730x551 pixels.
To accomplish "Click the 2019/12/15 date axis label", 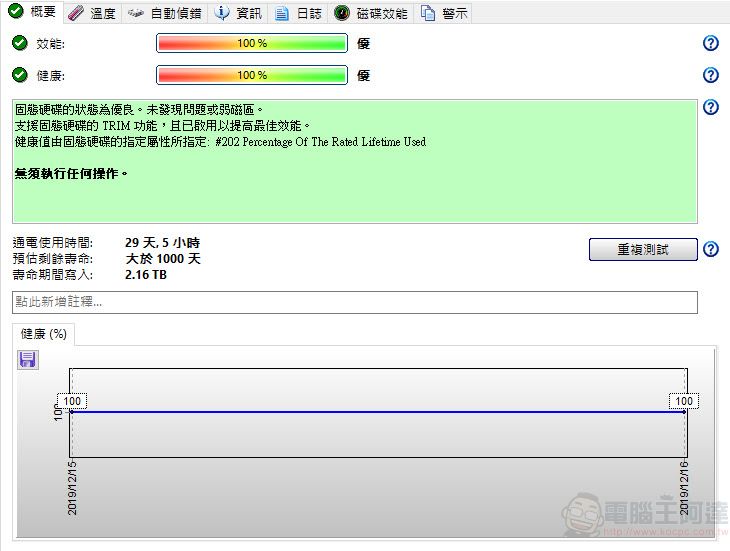I will click(72, 488).
